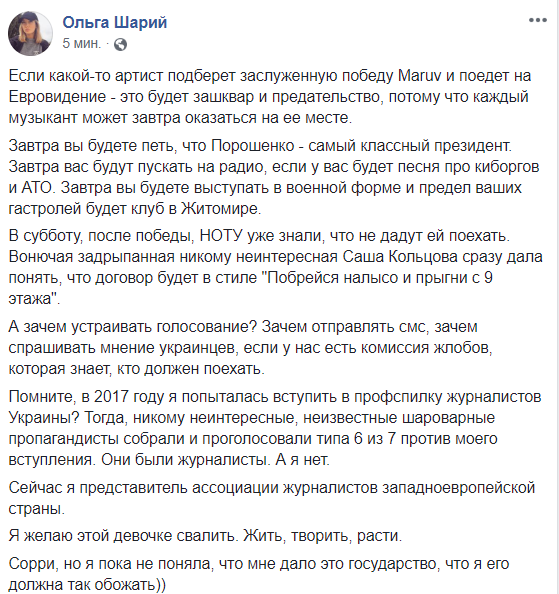Open the post options three-dot menu
The height and width of the screenshot is (594, 559).
click(538, 20)
